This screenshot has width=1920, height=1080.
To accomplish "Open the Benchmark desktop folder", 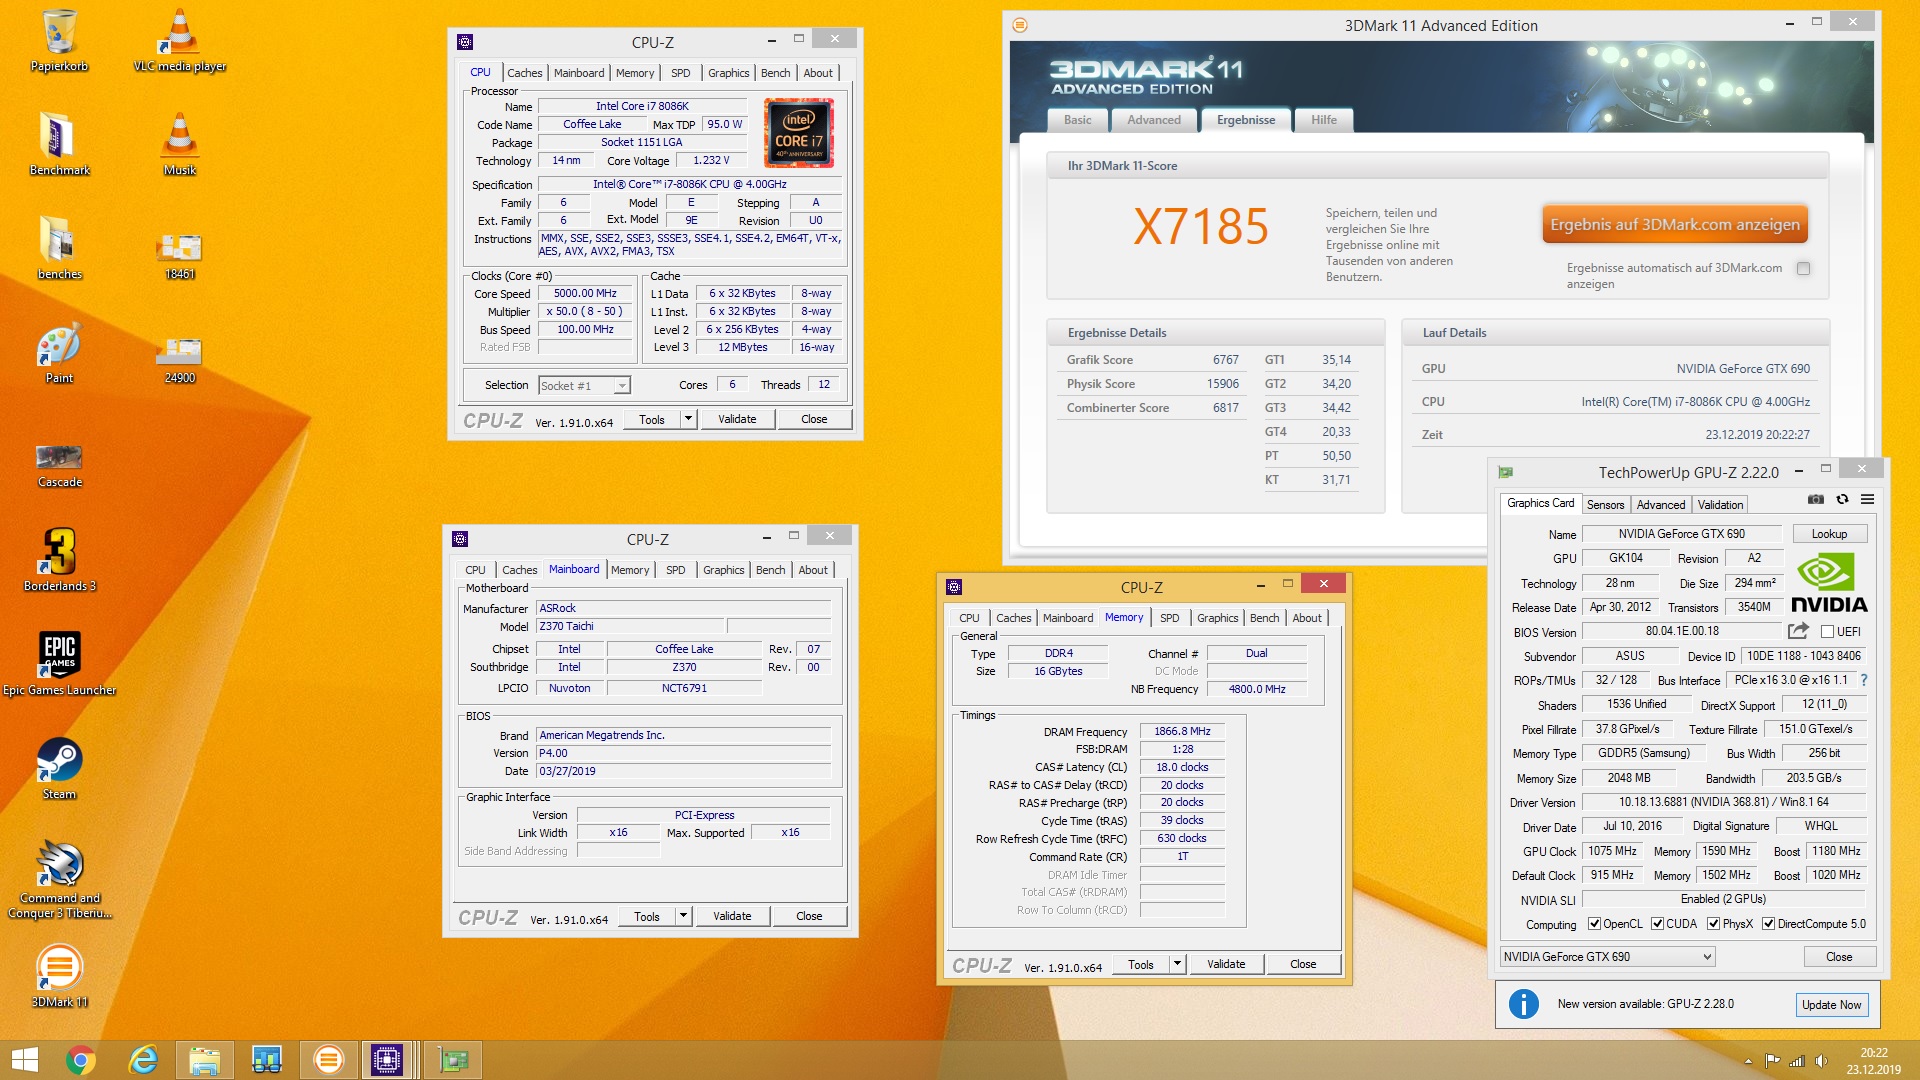I will click(x=59, y=144).
